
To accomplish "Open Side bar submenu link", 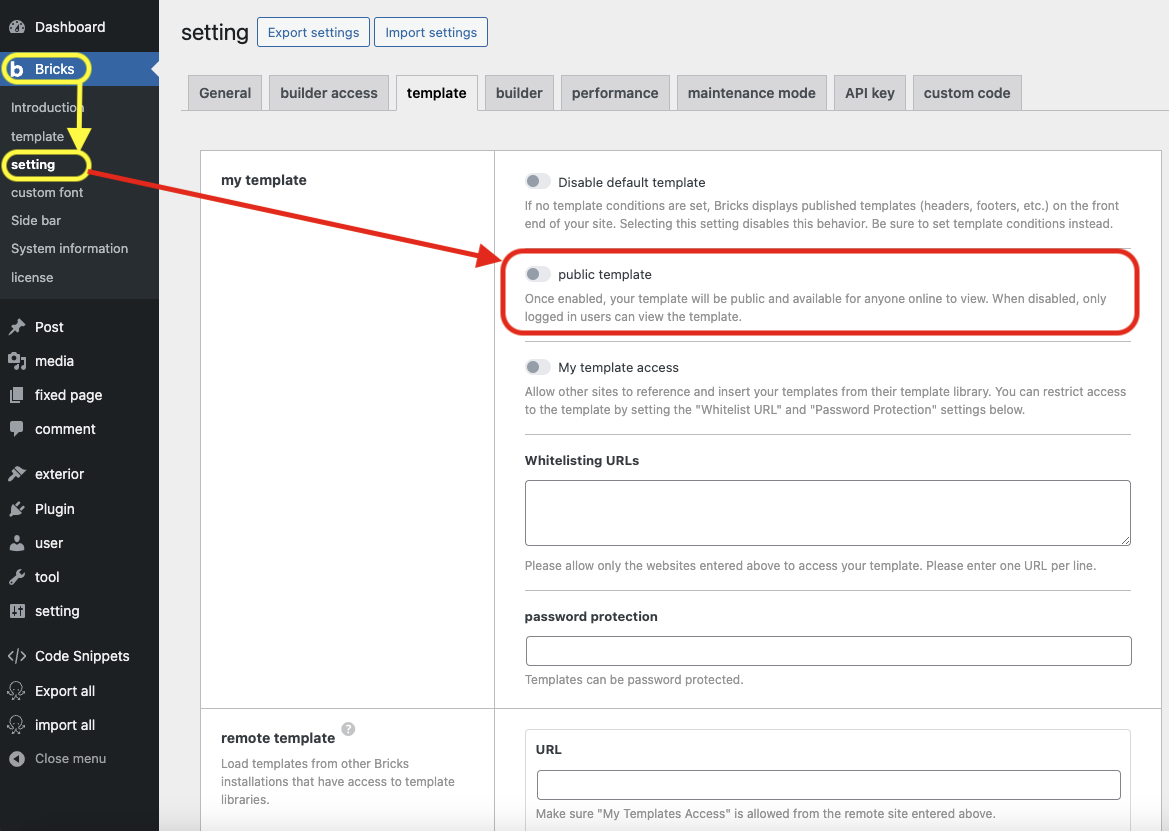I will pyautogui.click(x=36, y=221).
